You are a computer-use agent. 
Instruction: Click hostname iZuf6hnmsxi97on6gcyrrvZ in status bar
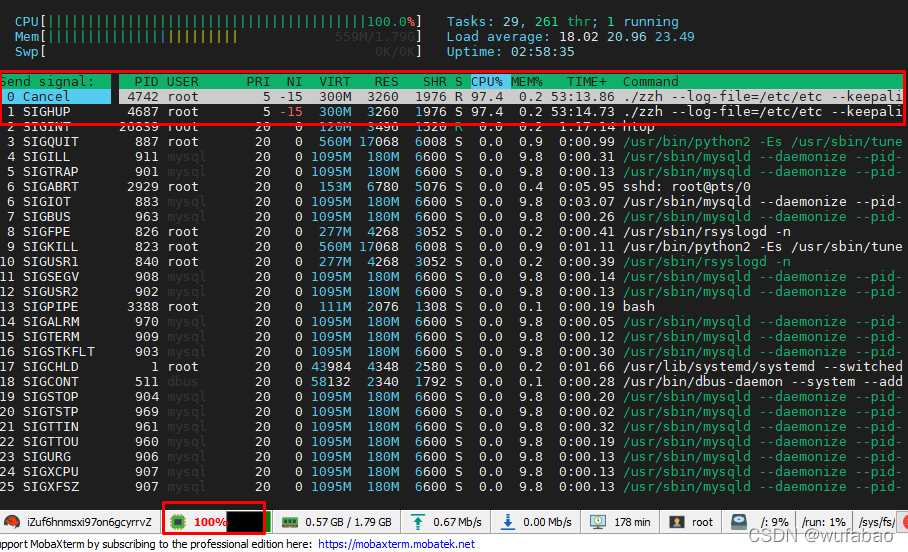tap(89, 522)
